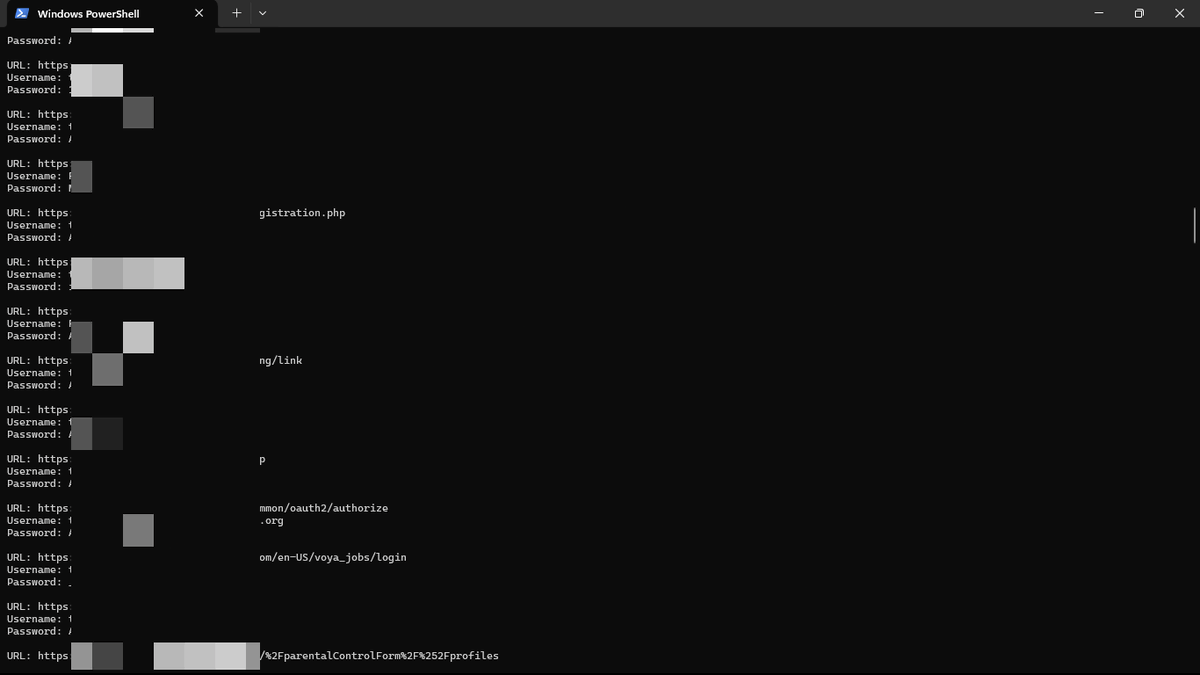This screenshot has height=675, width=1200.
Task: Close the Windows PowerShell tab
Action: click(x=199, y=14)
